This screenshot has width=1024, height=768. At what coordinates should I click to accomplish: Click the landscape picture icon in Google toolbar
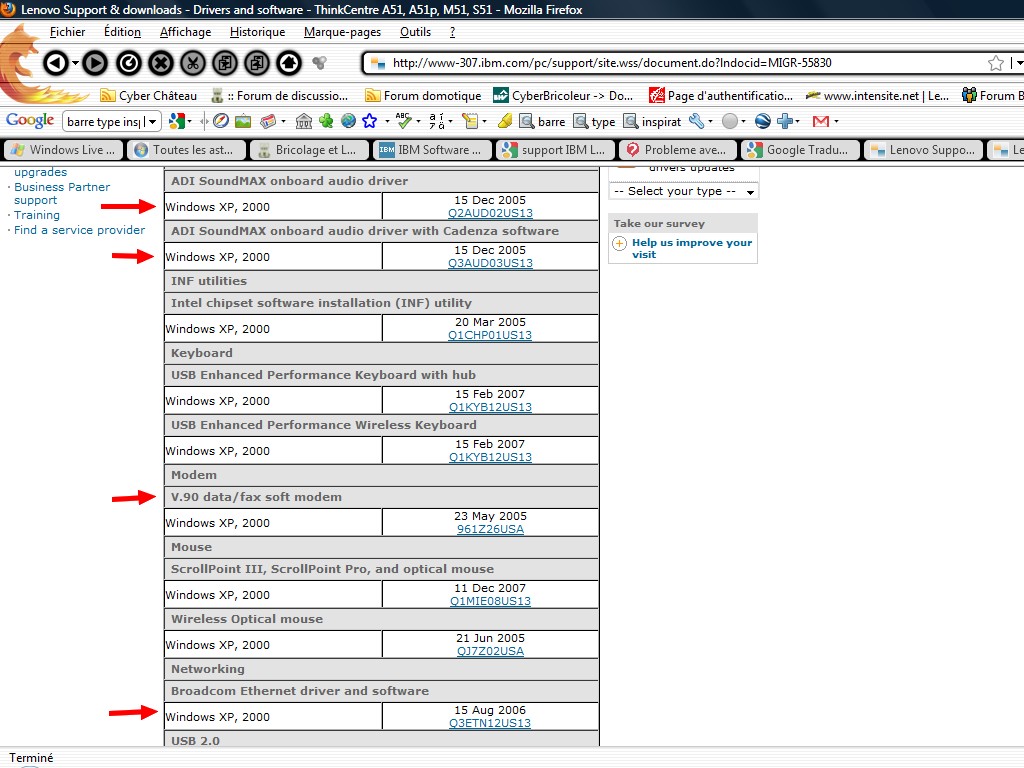click(243, 121)
